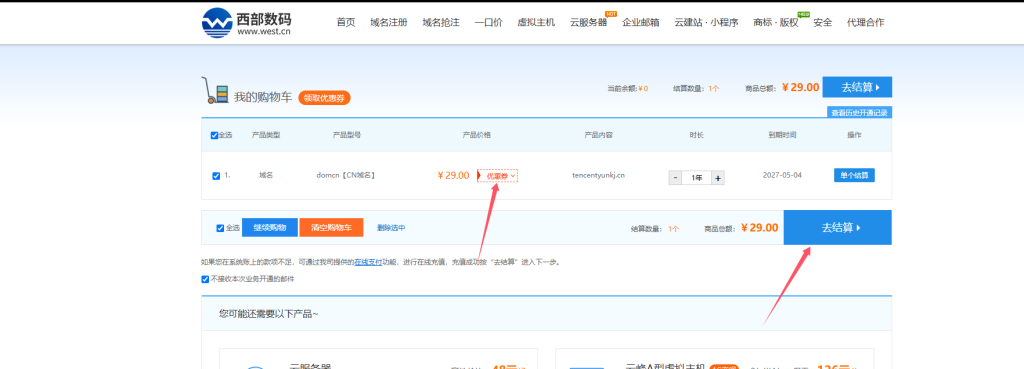Expand the 优惠券 coupon dropdown

498,176
